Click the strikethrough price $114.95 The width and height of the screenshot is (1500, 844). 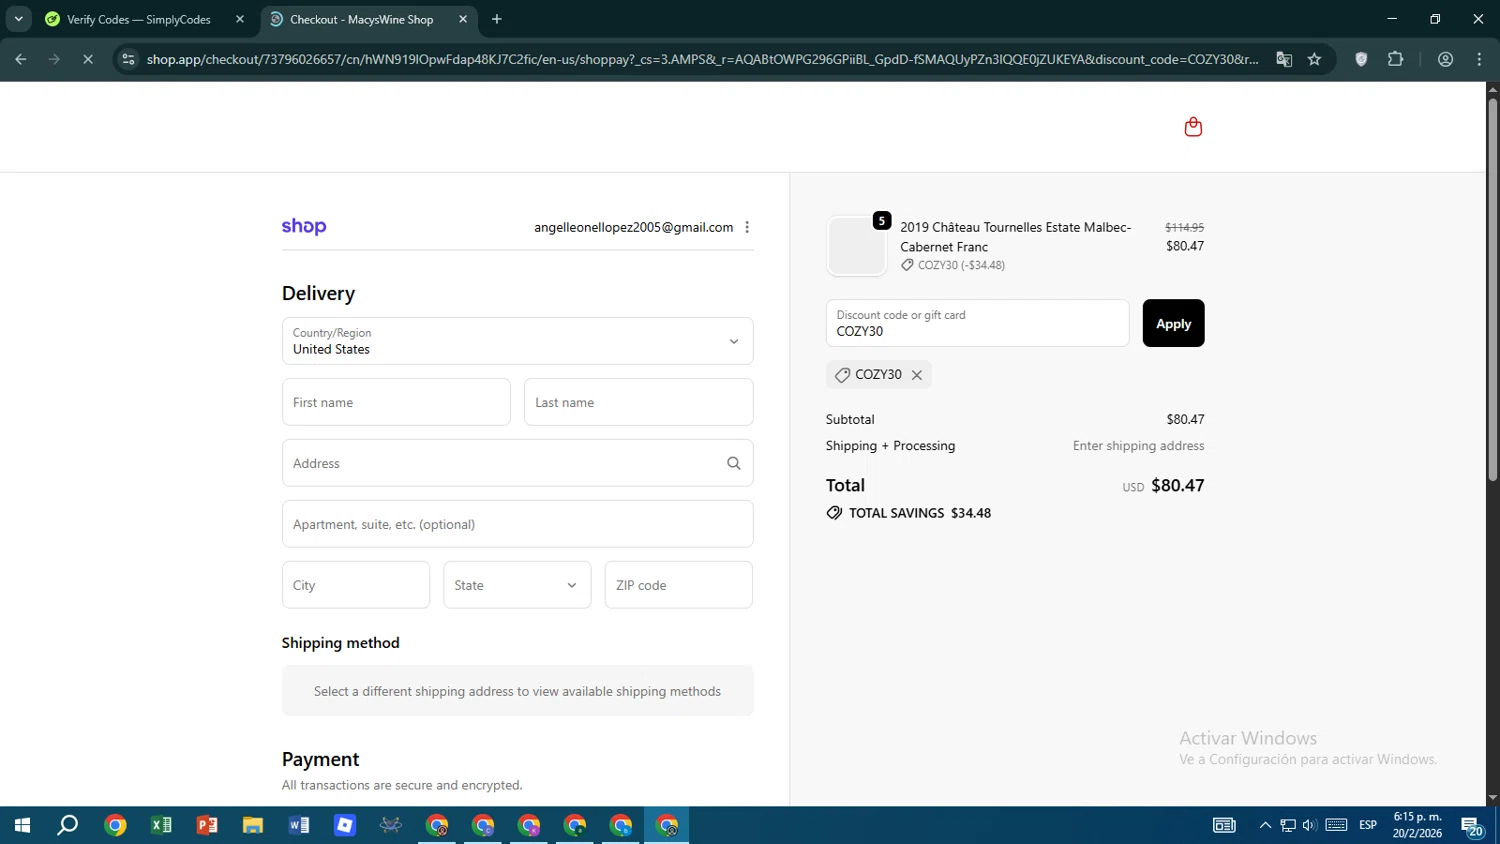1184,228
